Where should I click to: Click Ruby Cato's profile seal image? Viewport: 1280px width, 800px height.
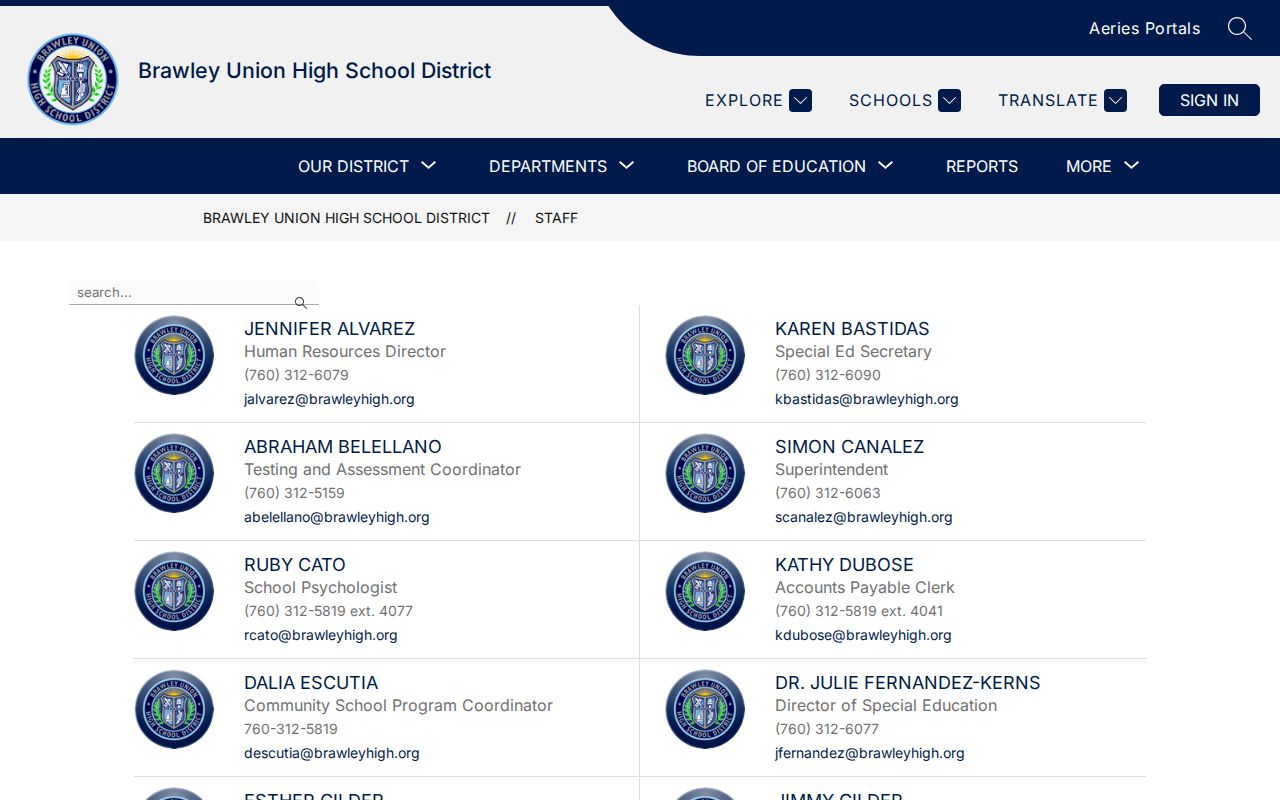pyautogui.click(x=174, y=591)
